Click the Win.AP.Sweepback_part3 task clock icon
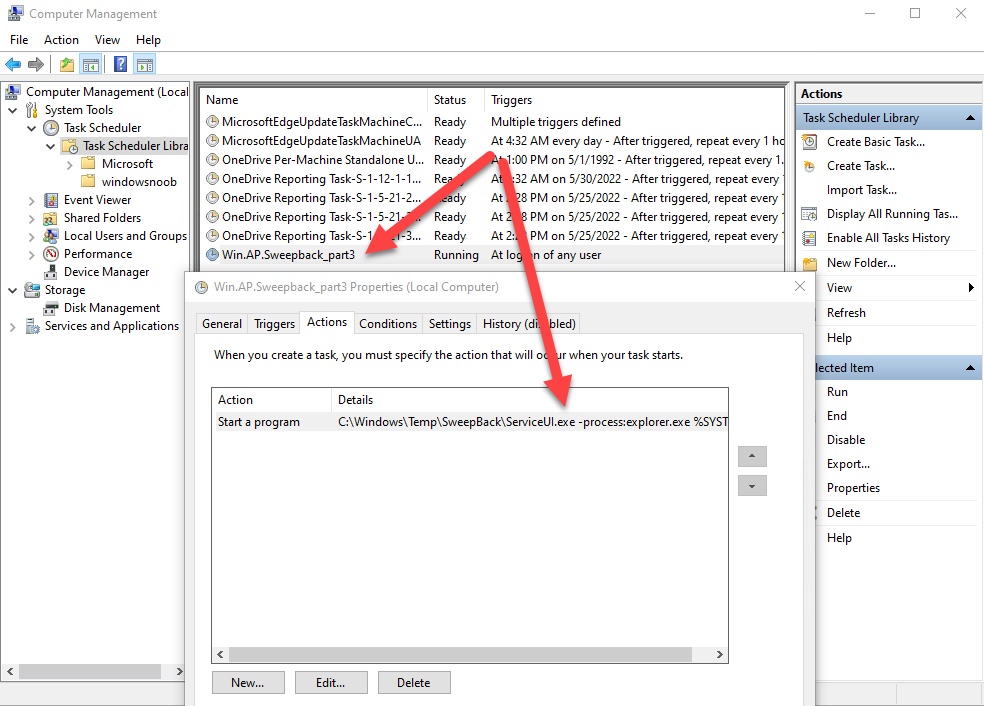 213,255
